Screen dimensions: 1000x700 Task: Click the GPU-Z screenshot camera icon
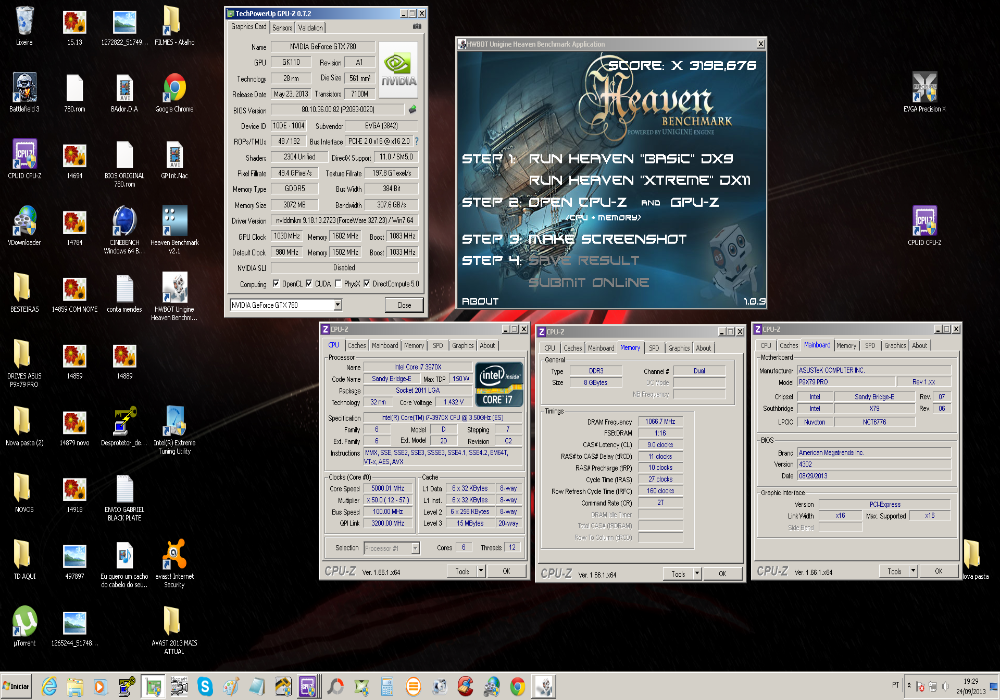pyautogui.click(x=417, y=26)
